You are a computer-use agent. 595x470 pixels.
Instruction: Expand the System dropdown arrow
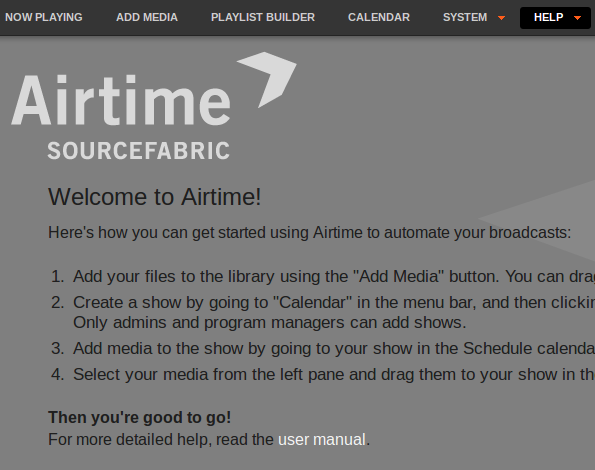(x=501, y=18)
